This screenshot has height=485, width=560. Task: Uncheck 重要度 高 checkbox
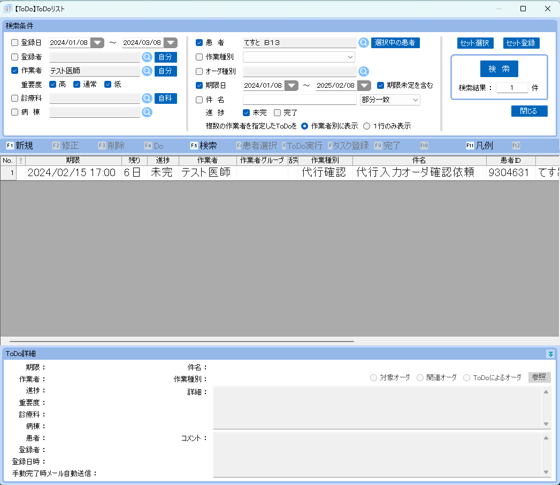[52, 84]
